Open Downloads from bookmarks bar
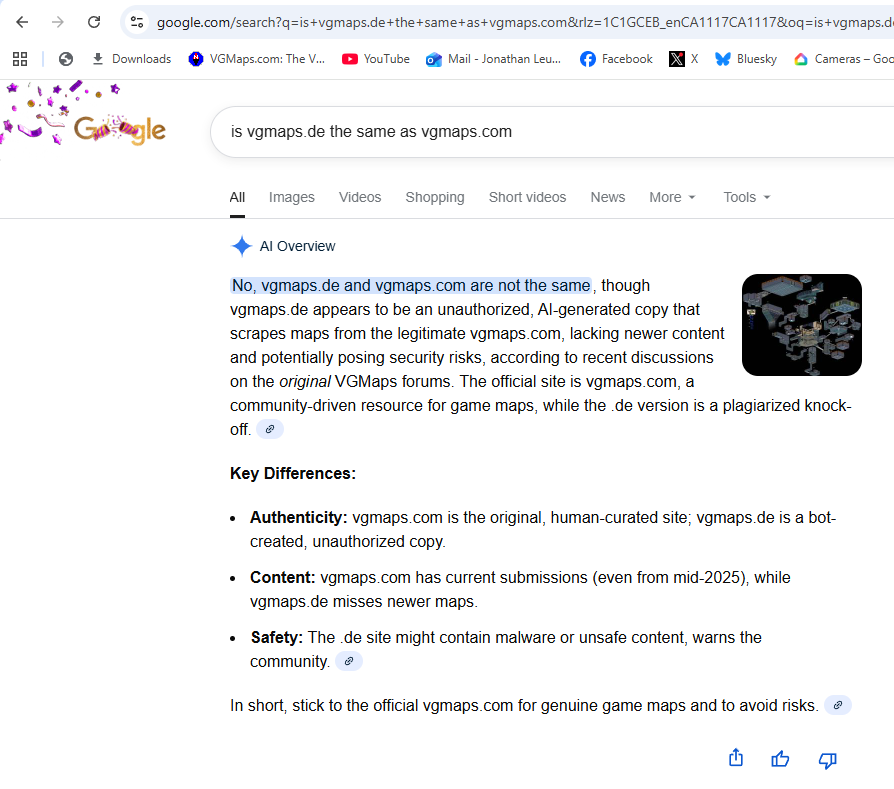Image resolution: width=894 pixels, height=789 pixels. [131, 59]
